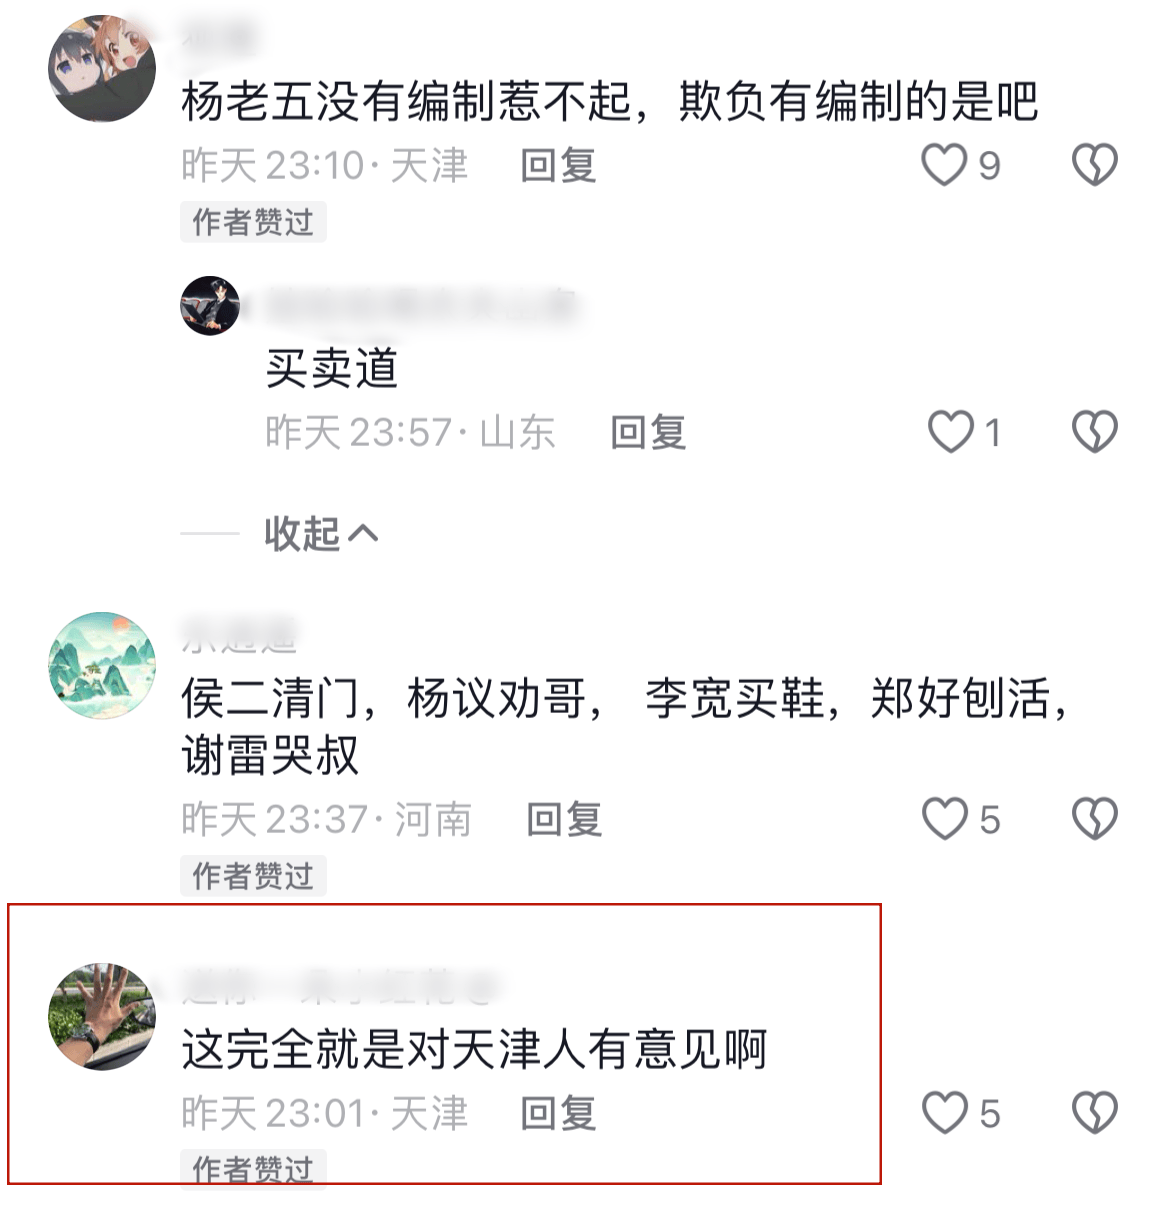Like the 天津人有意见 comment

945,1113
